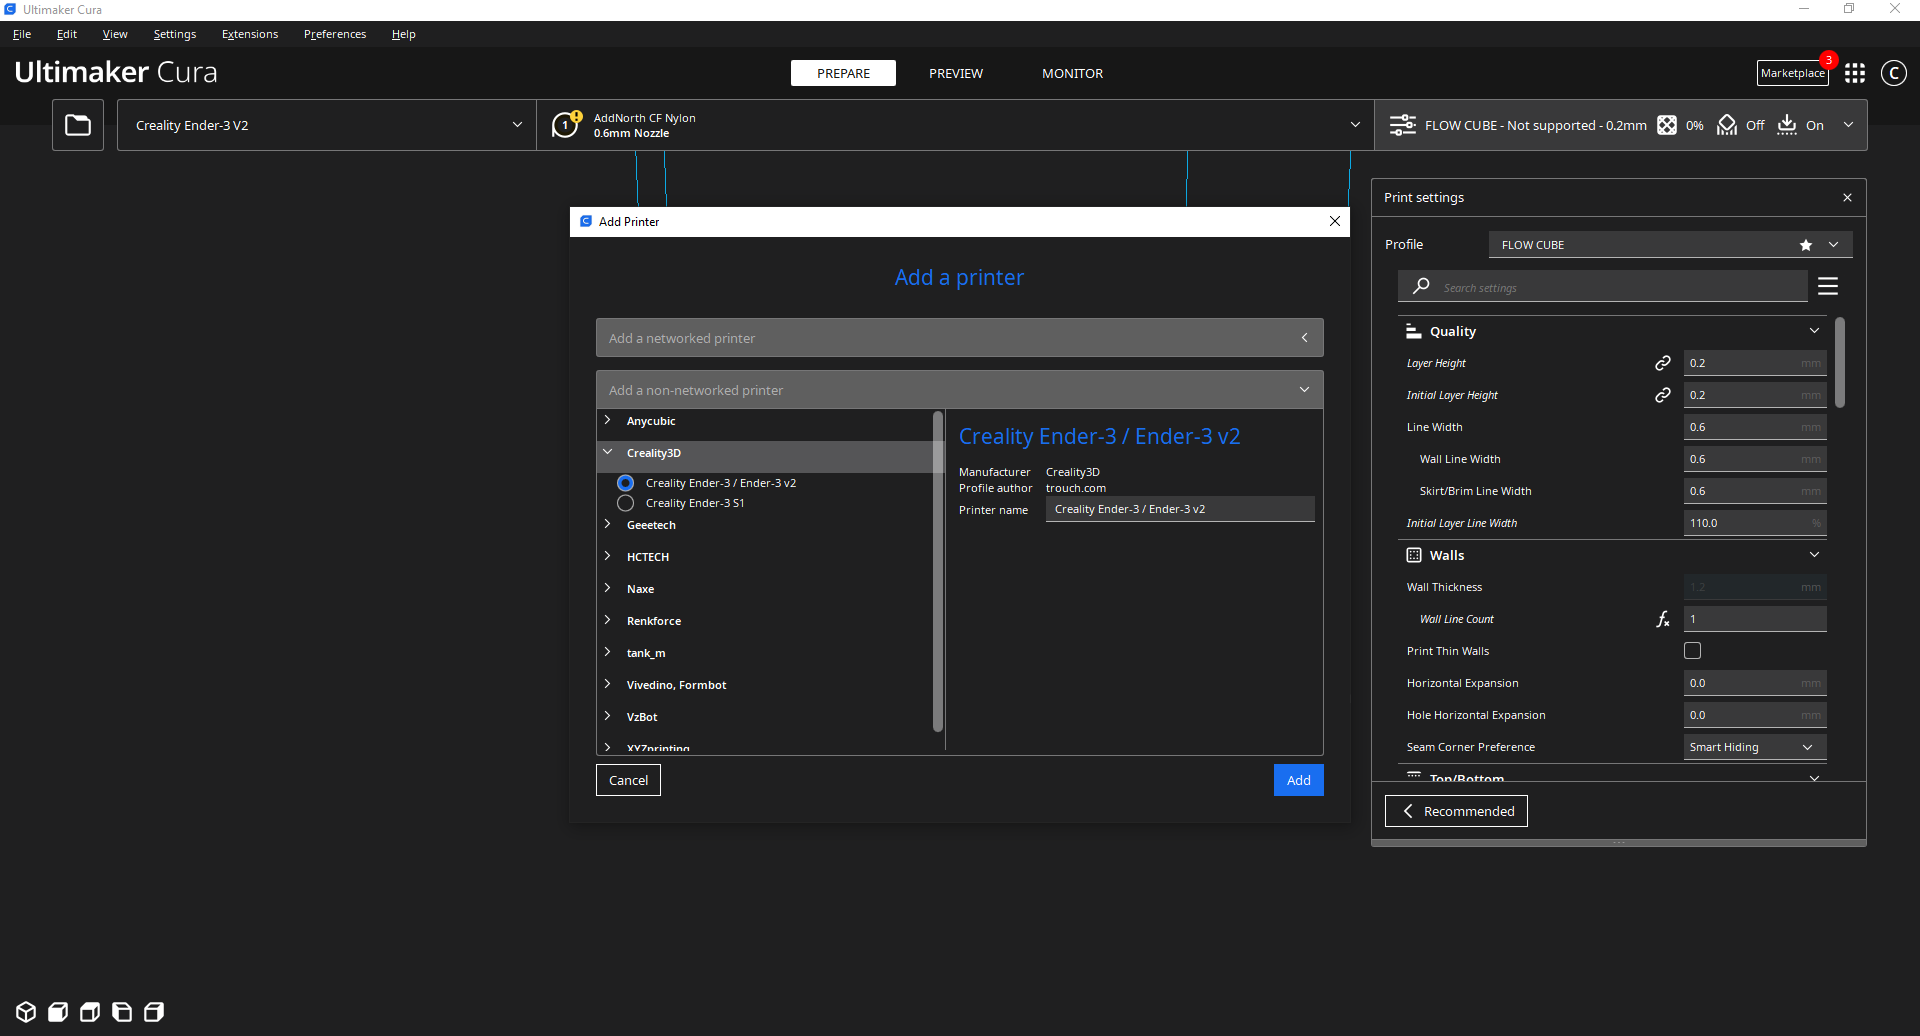Click the Printer name input field

point(1180,509)
